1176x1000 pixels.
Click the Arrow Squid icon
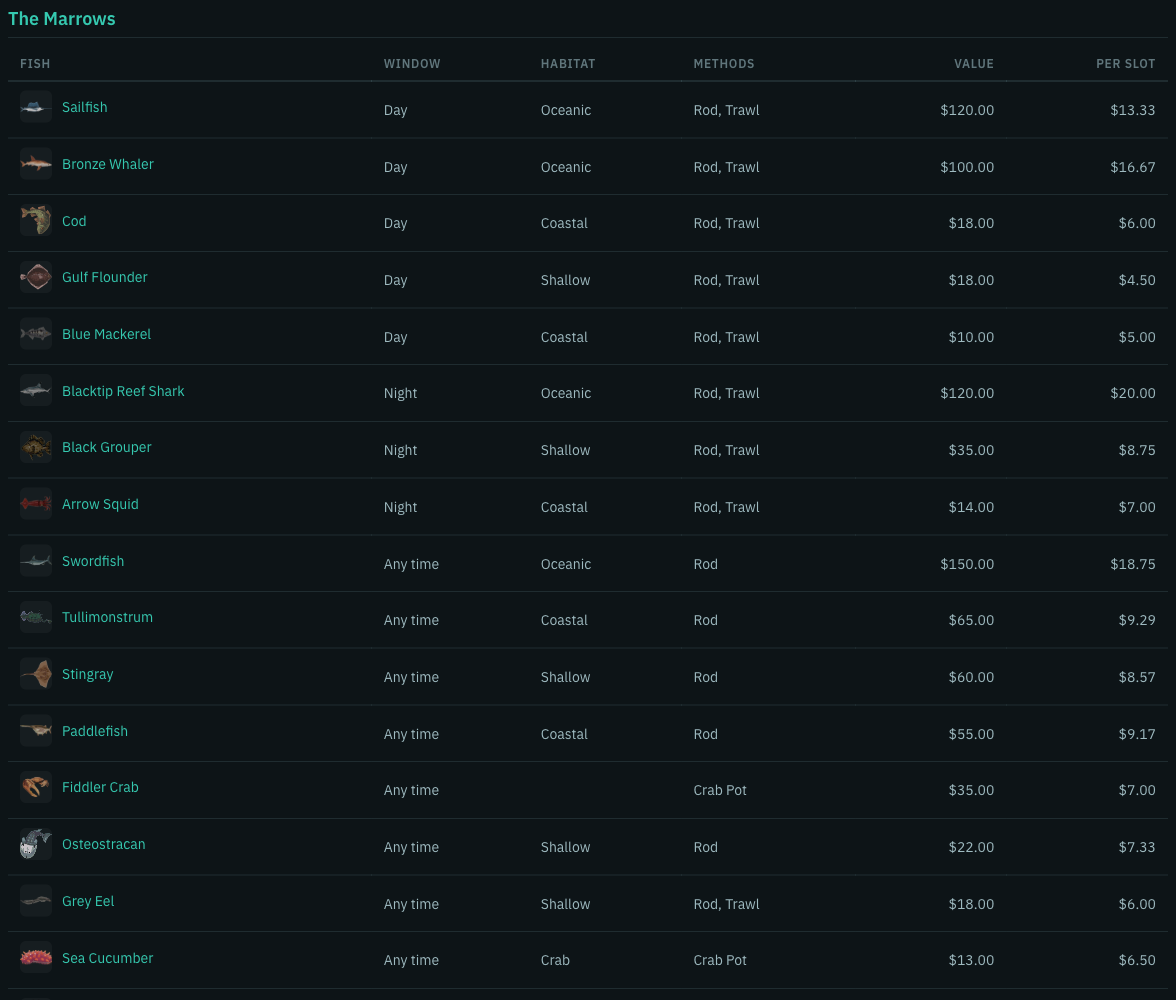pyautogui.click(x=35, y=504)
